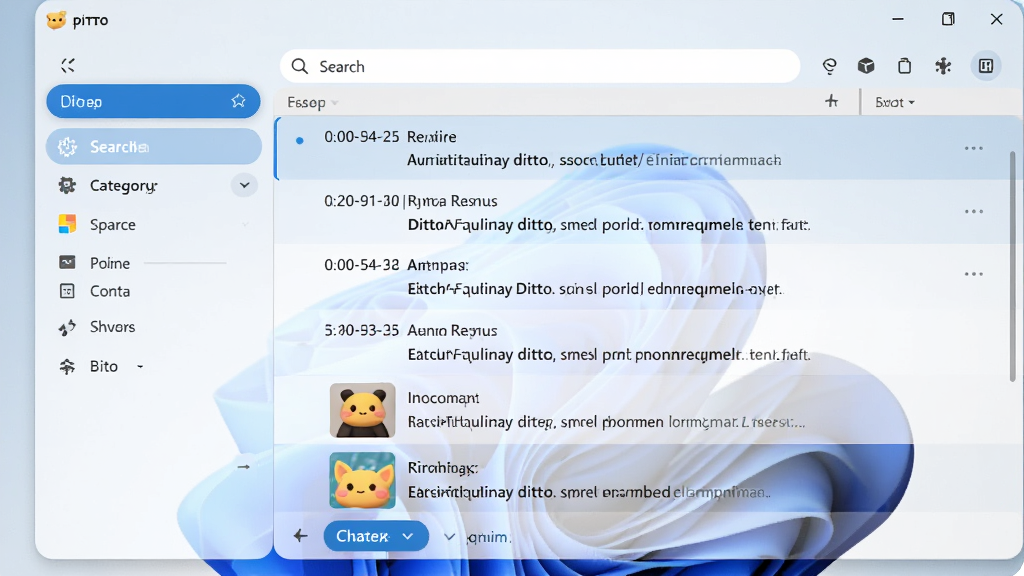
Task: Click into the Search input field
Action: pyautogui.click(x=540, y=66)
